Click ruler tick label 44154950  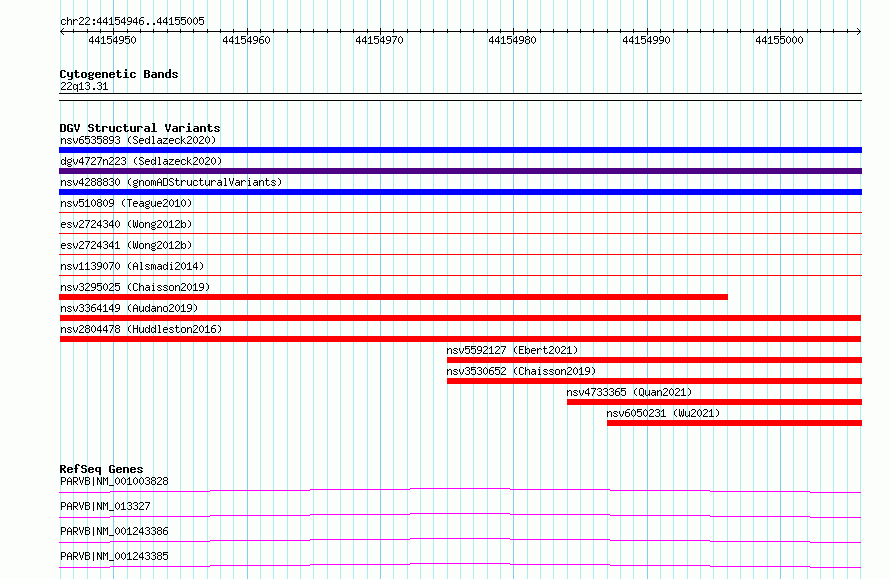tap(112, 40)
